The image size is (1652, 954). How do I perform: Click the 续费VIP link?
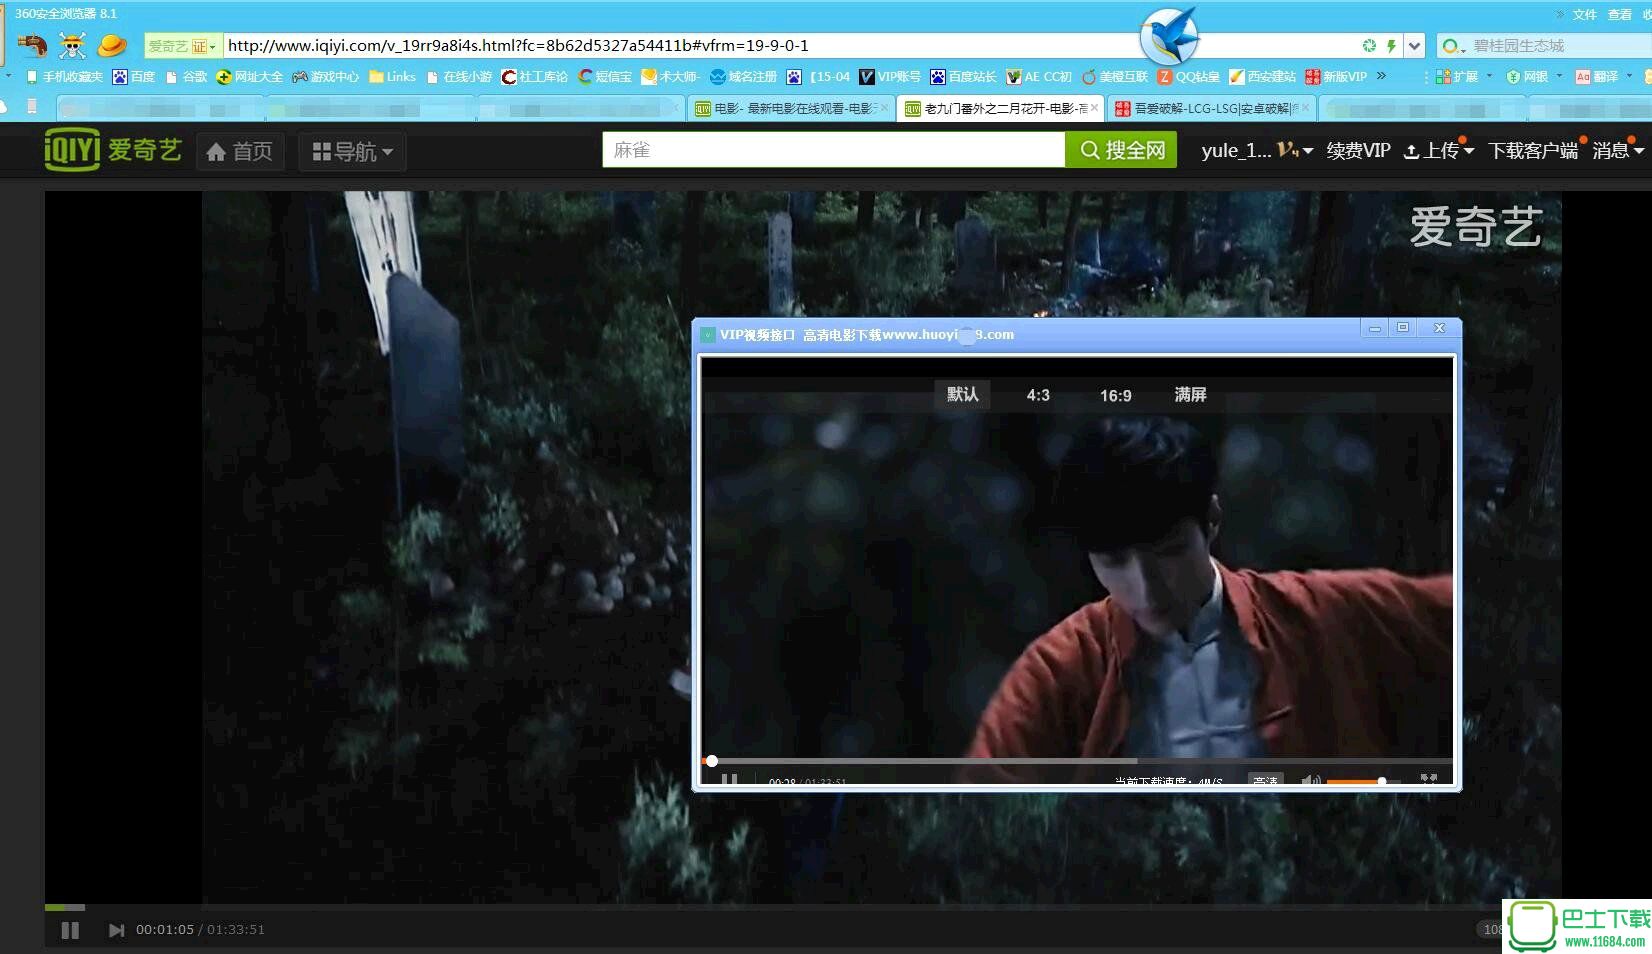(1358, 150)
